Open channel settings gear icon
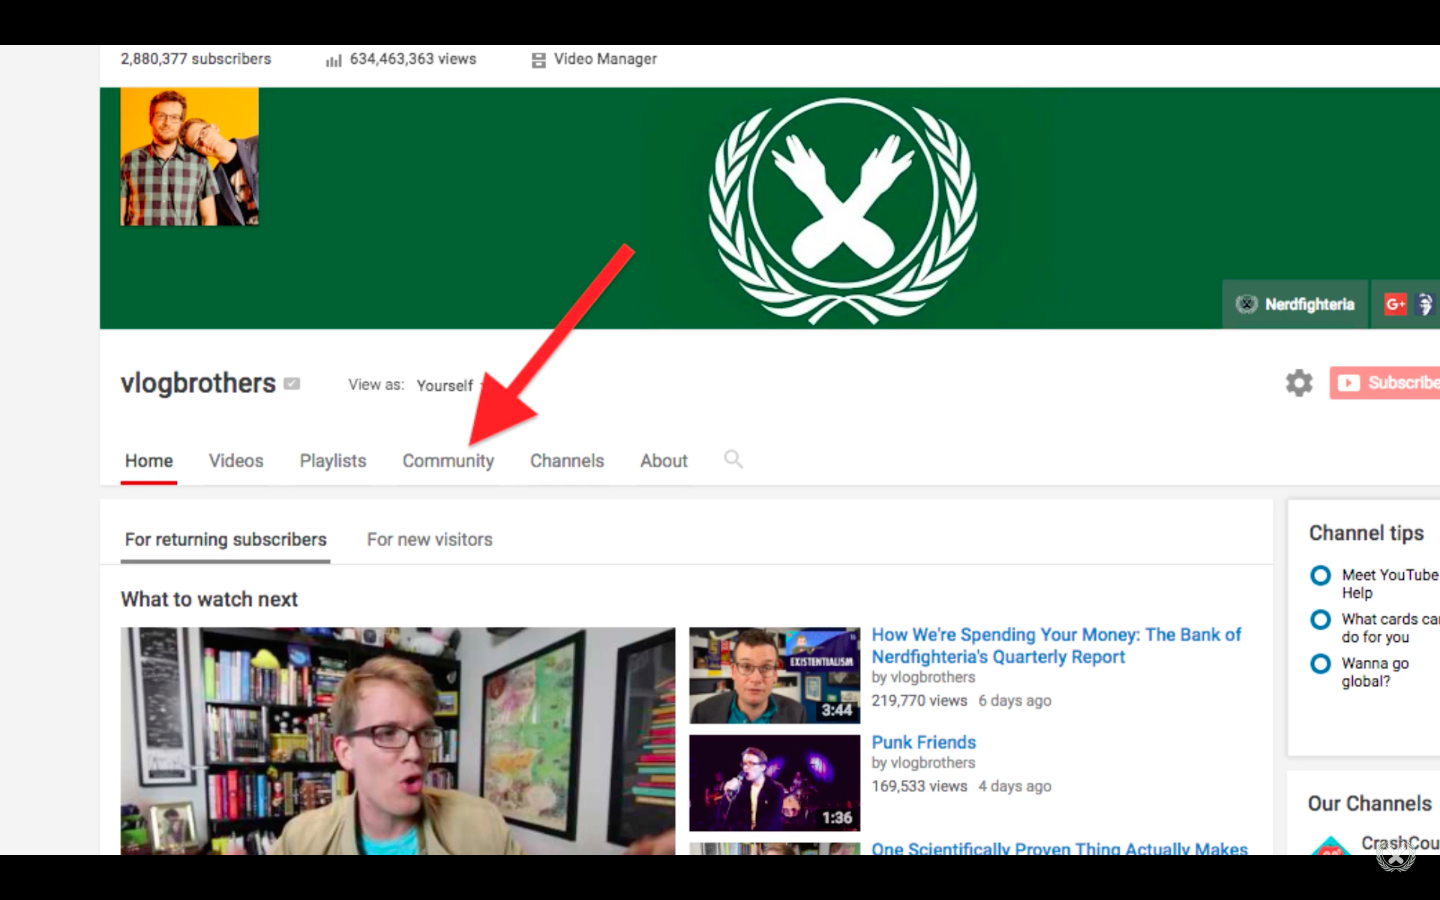The height and width of the screenshot is (900, 1440). pyautogui.click(x=1298, y=383)
